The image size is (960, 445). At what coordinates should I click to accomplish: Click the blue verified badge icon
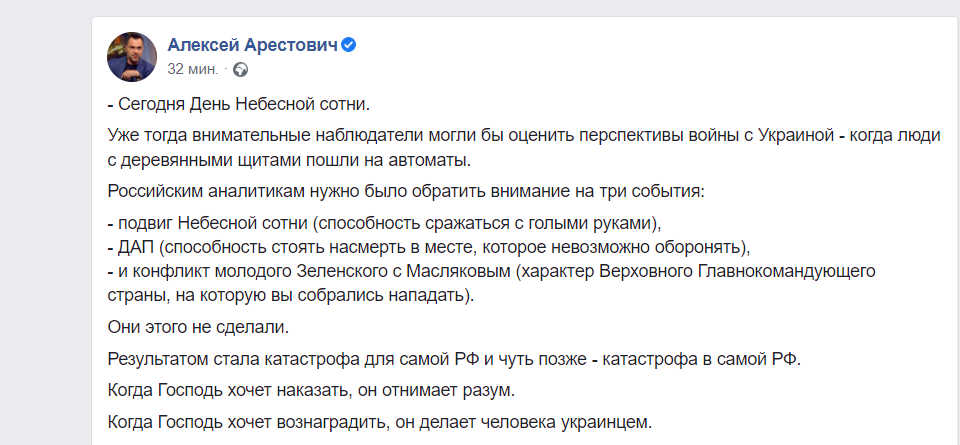click(x=349, y=45)
